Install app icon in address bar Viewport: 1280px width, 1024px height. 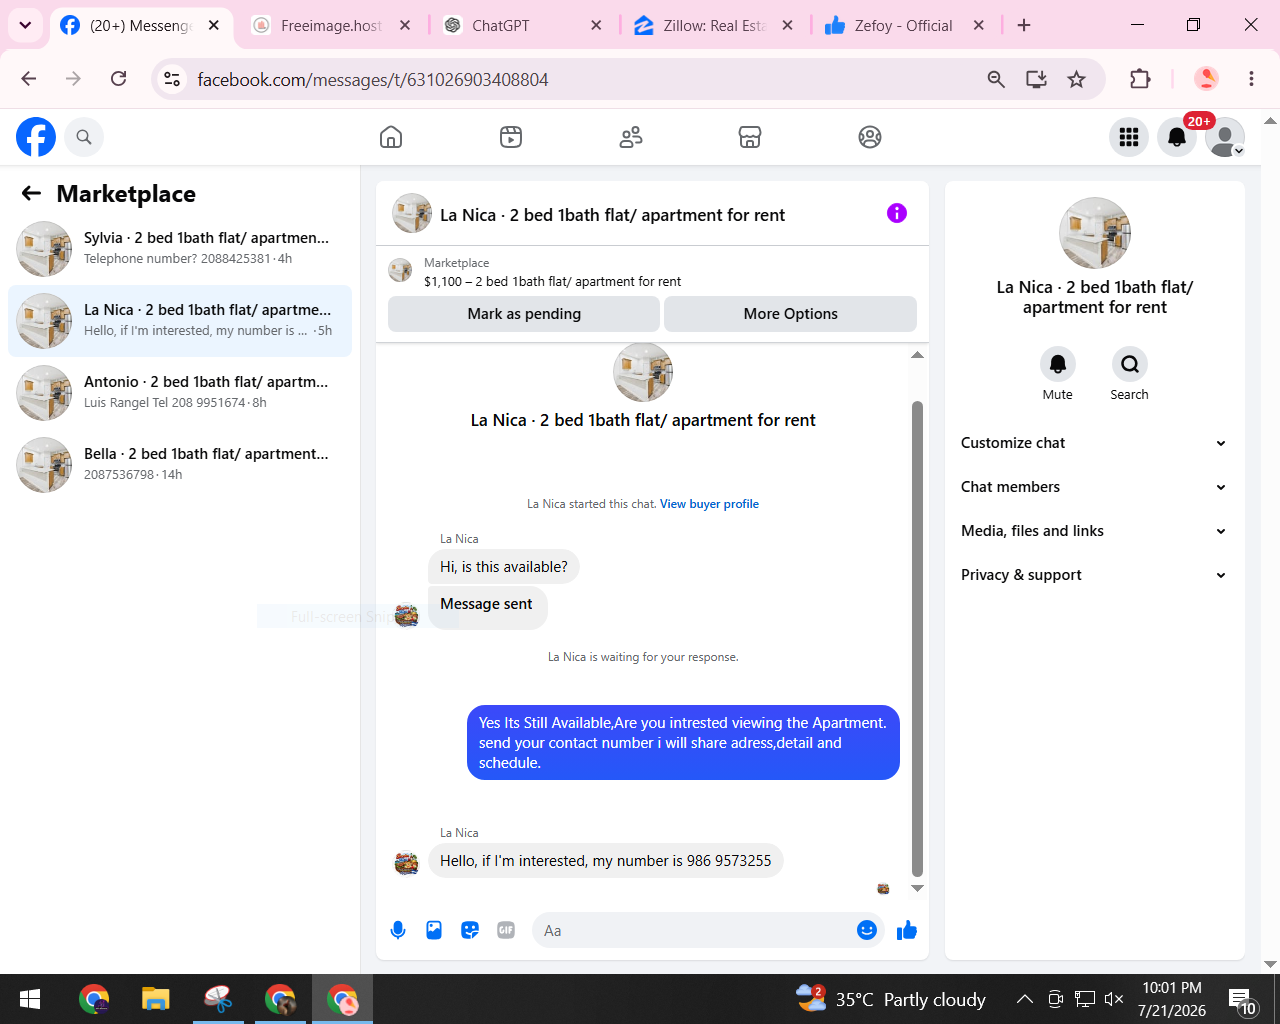[x=1036, y=79]
